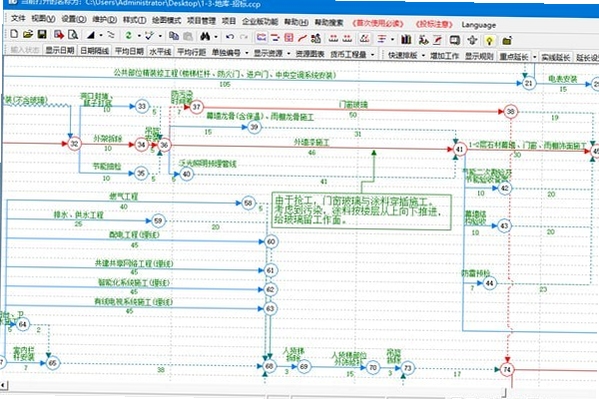Viewport: 599px width, 399px height.
Task: Open the Language menu item
Action: tap(479, 25)
